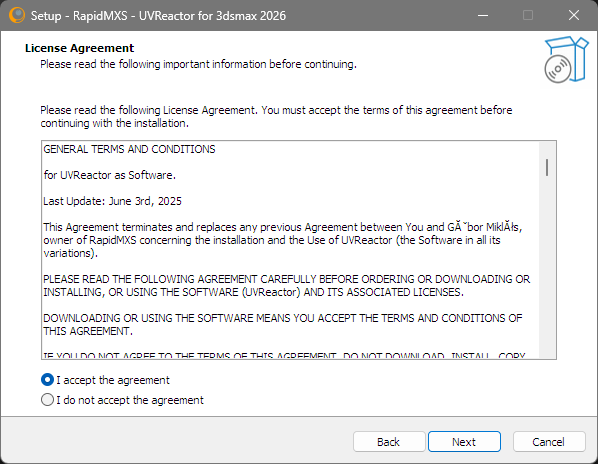Image resolution: width=598 pixels, height=464 pixels.
Task: Click the "GENERAL TERMS AND CONDITIONS" line
Action: point(129,149)
